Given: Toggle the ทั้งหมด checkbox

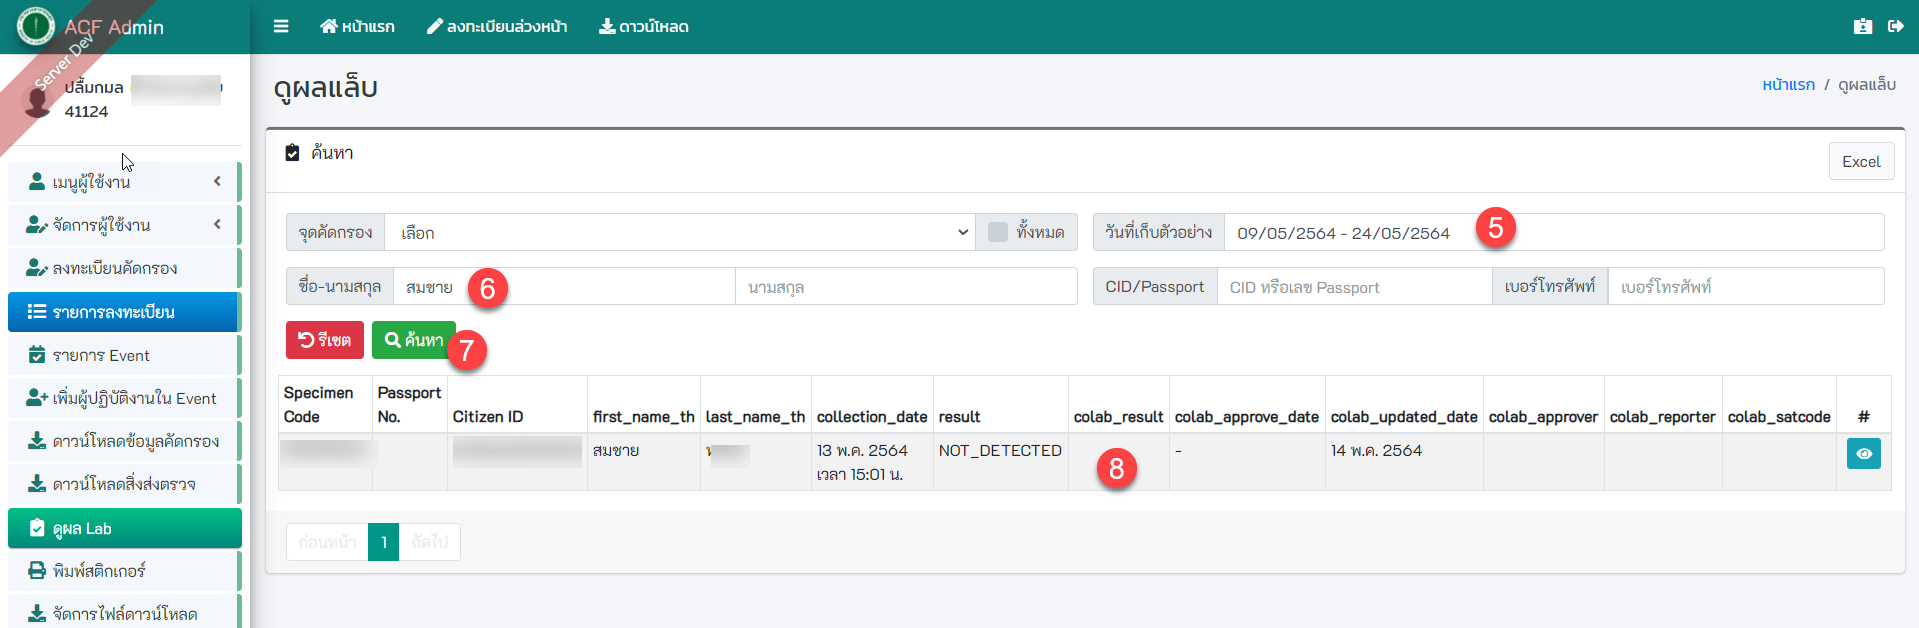Looking at the screenshot, I should 998,232.
